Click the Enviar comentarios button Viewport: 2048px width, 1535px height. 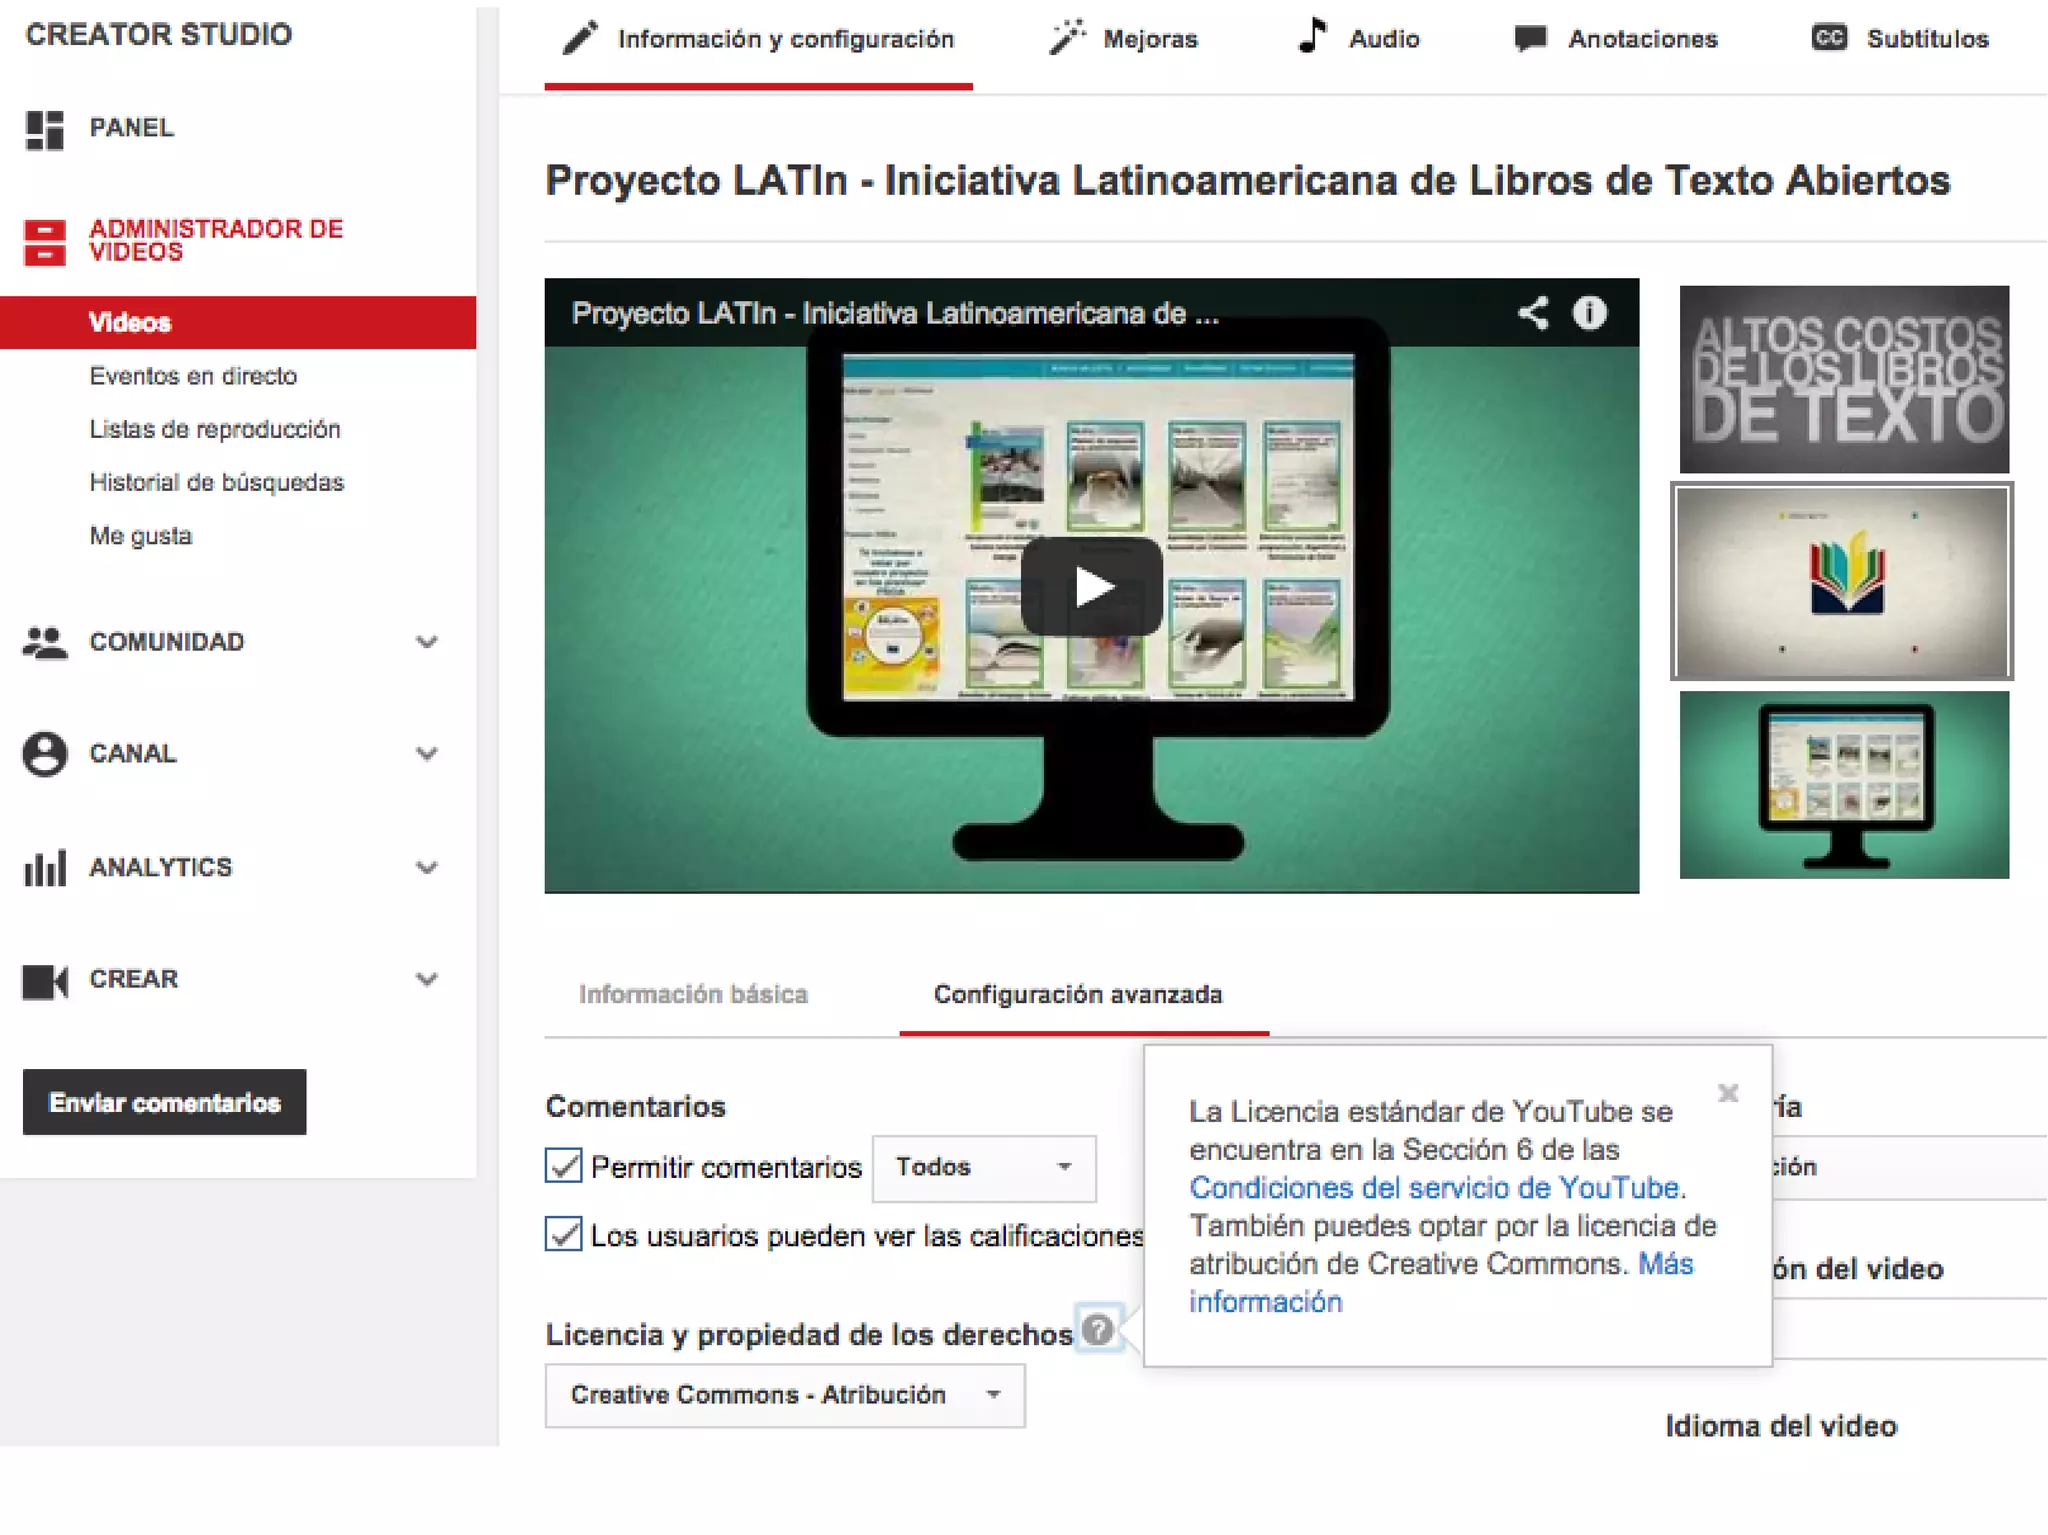coord(165,1102)
